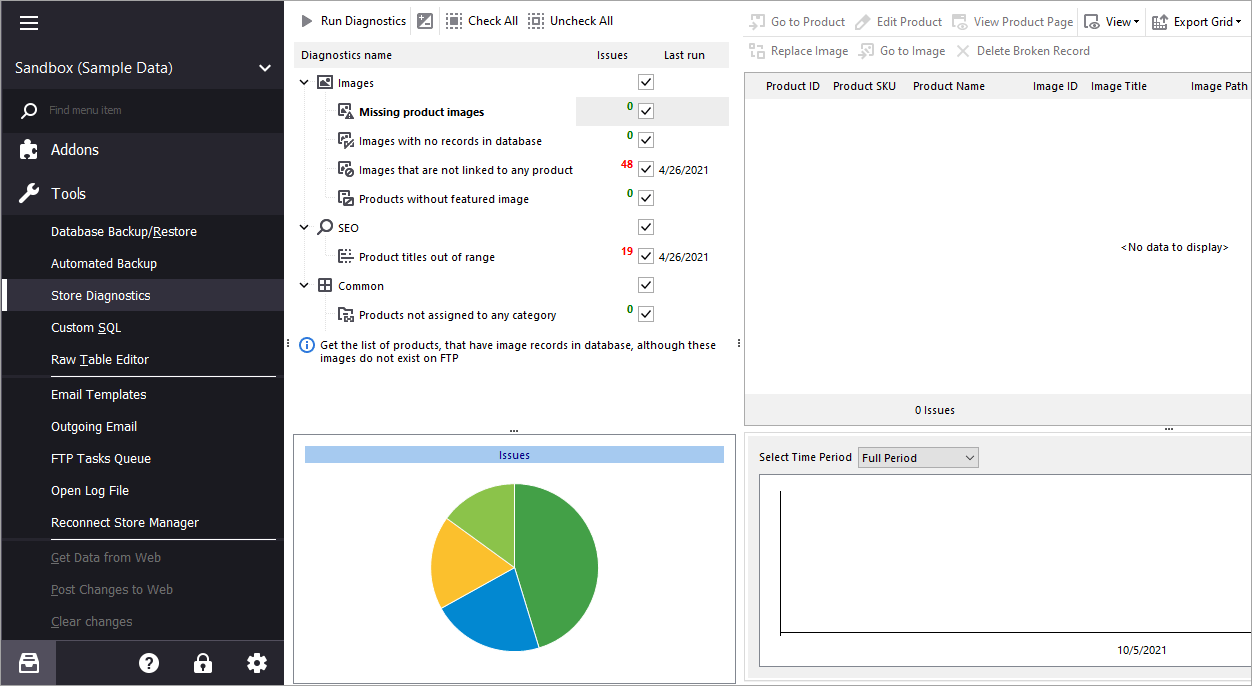Toggle the Product titles out of range checkbox

pyautogui.click(x=645, y=256)
